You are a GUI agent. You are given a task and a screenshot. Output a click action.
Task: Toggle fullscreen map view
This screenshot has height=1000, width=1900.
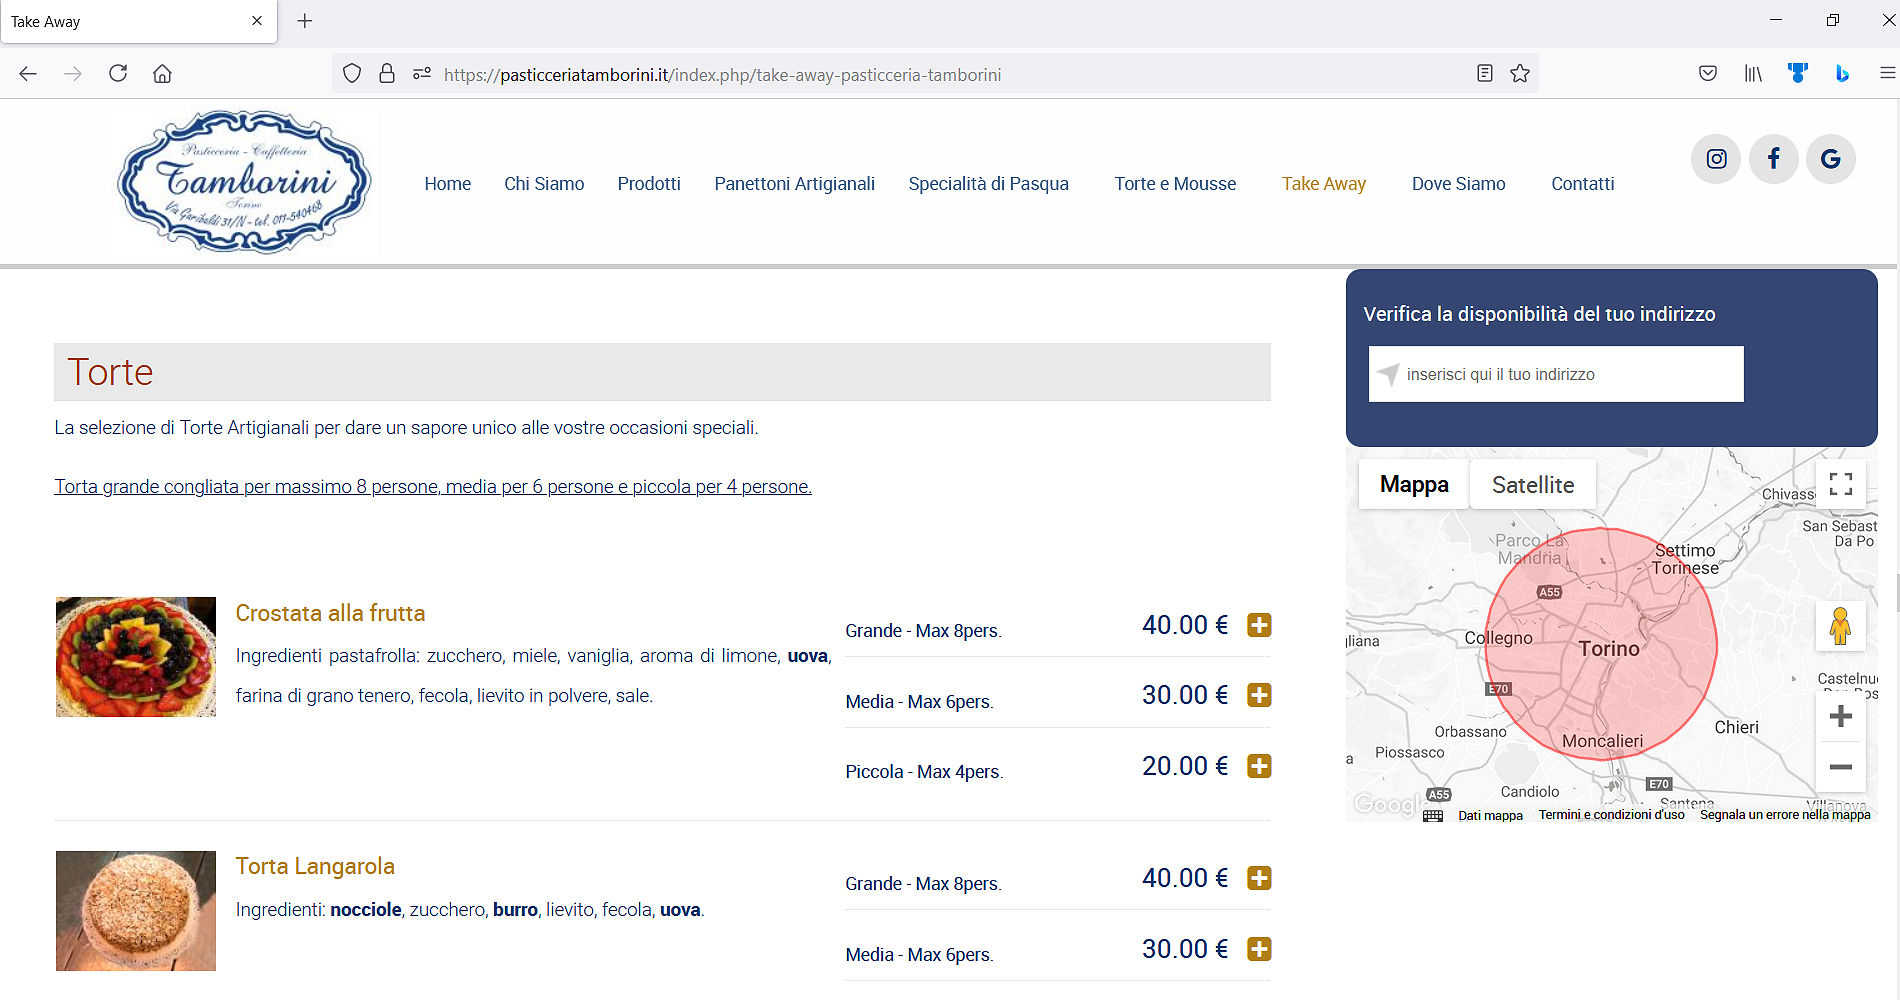click(1840, 485)
